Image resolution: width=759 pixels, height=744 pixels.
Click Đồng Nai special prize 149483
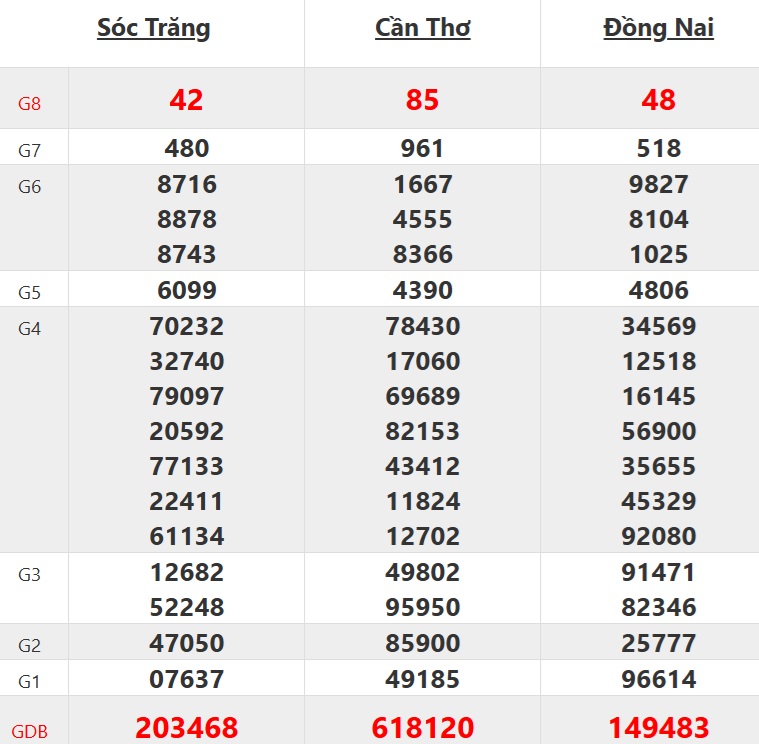[659, 728]
